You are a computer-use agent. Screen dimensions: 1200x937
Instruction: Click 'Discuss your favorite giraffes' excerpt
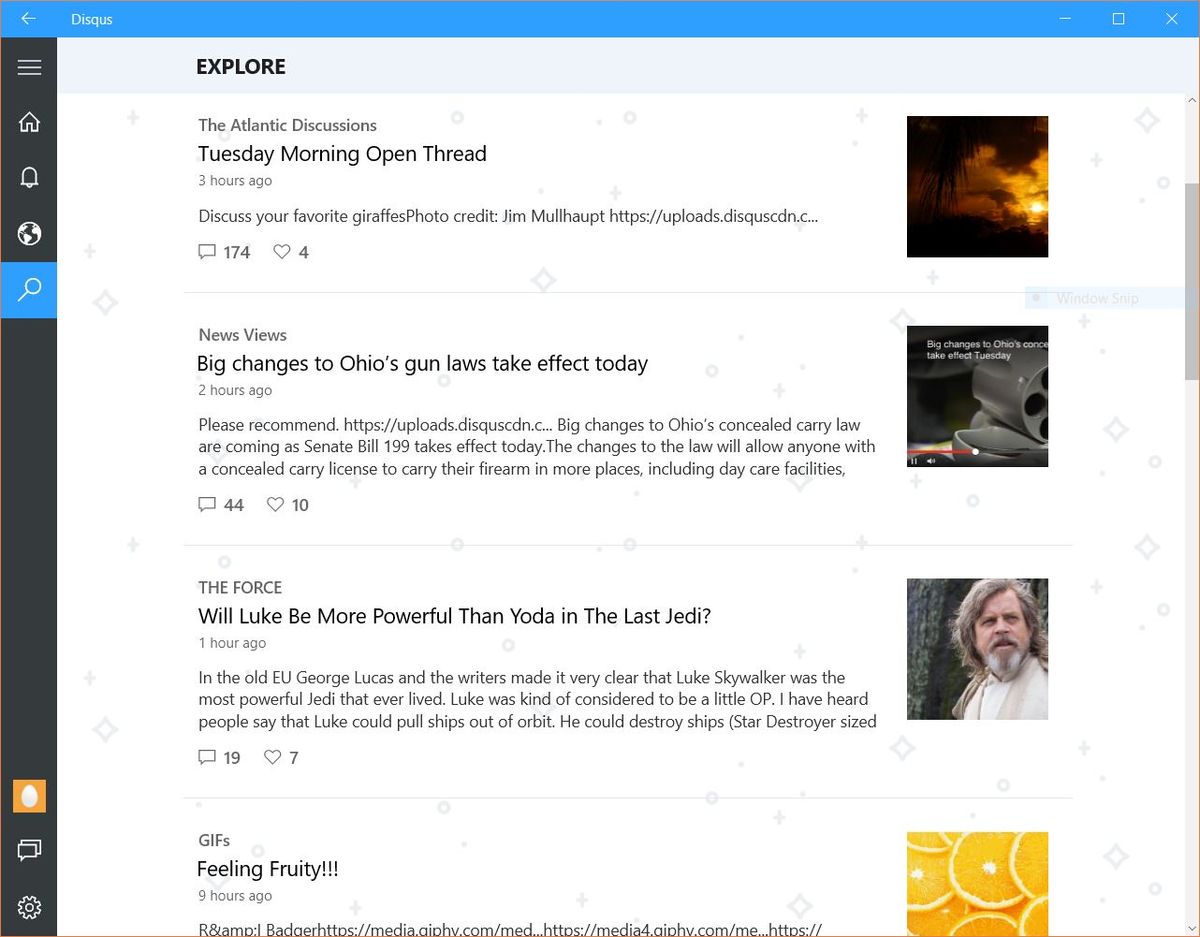(508, 216)
